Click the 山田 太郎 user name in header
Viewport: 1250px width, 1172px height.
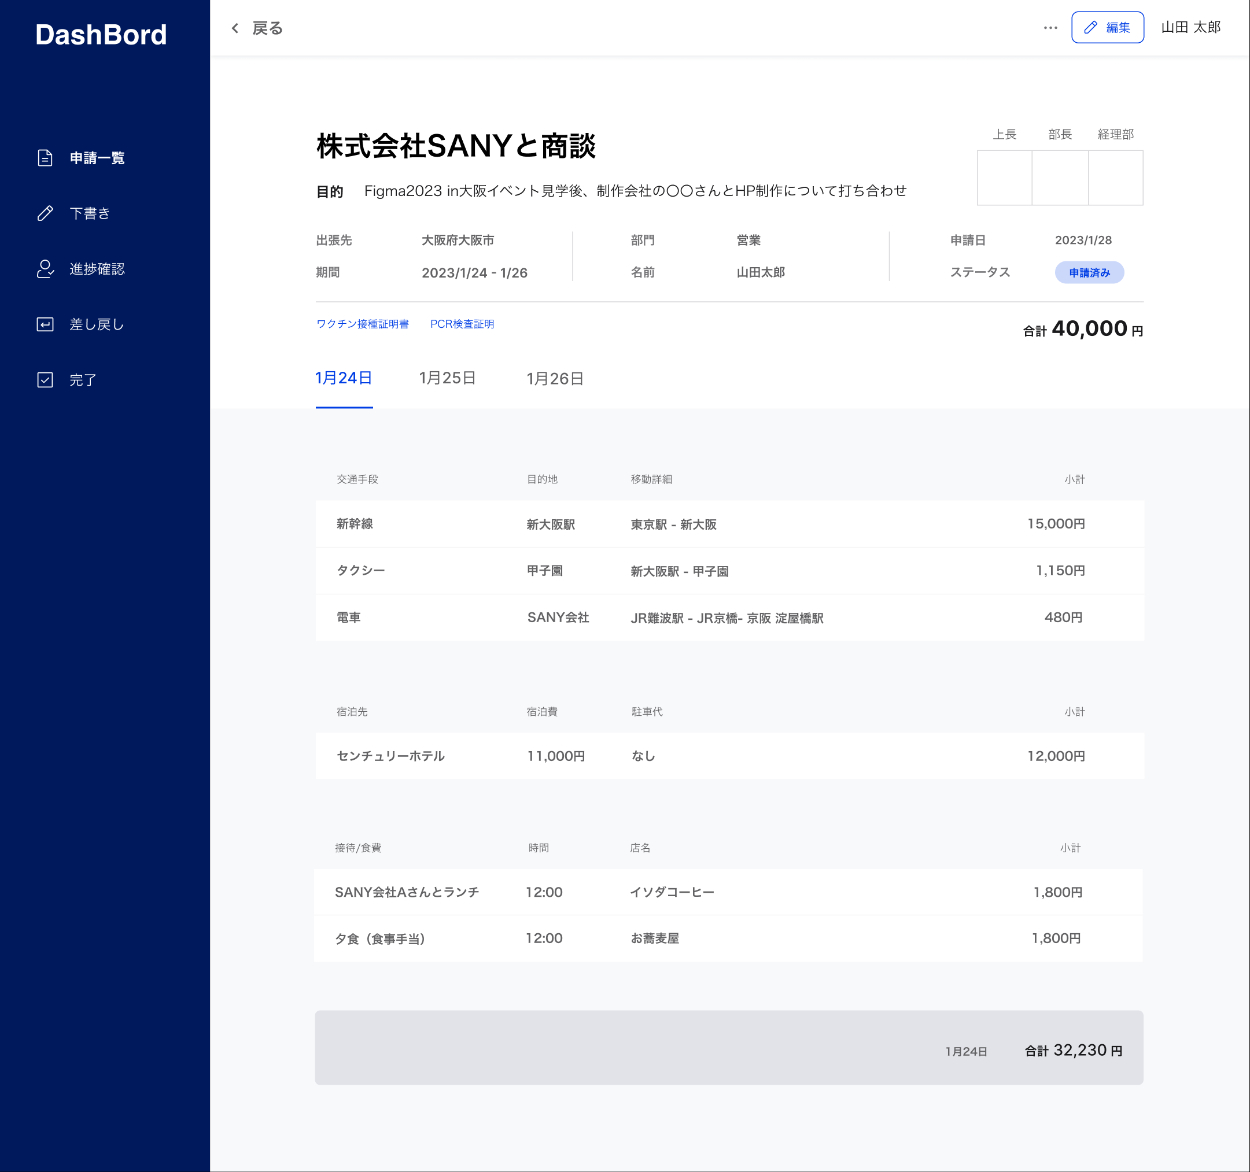[x=1190, y=28]
